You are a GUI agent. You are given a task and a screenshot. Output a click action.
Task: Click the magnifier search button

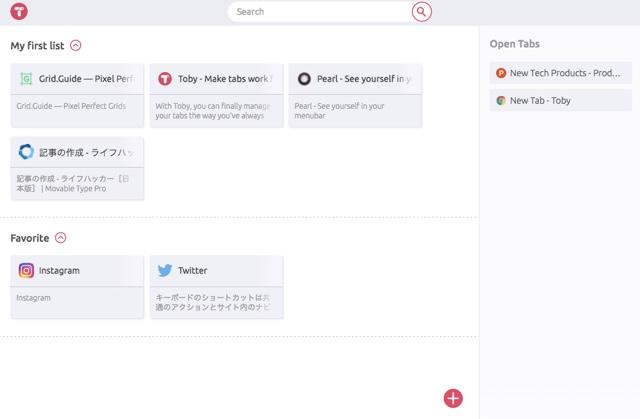click(422, 12)
